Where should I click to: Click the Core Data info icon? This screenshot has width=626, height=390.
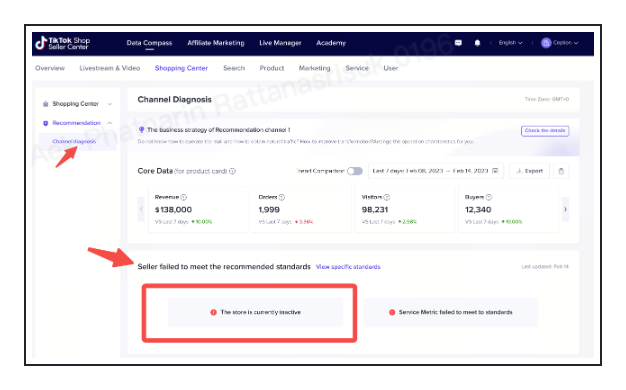(232, 171)
